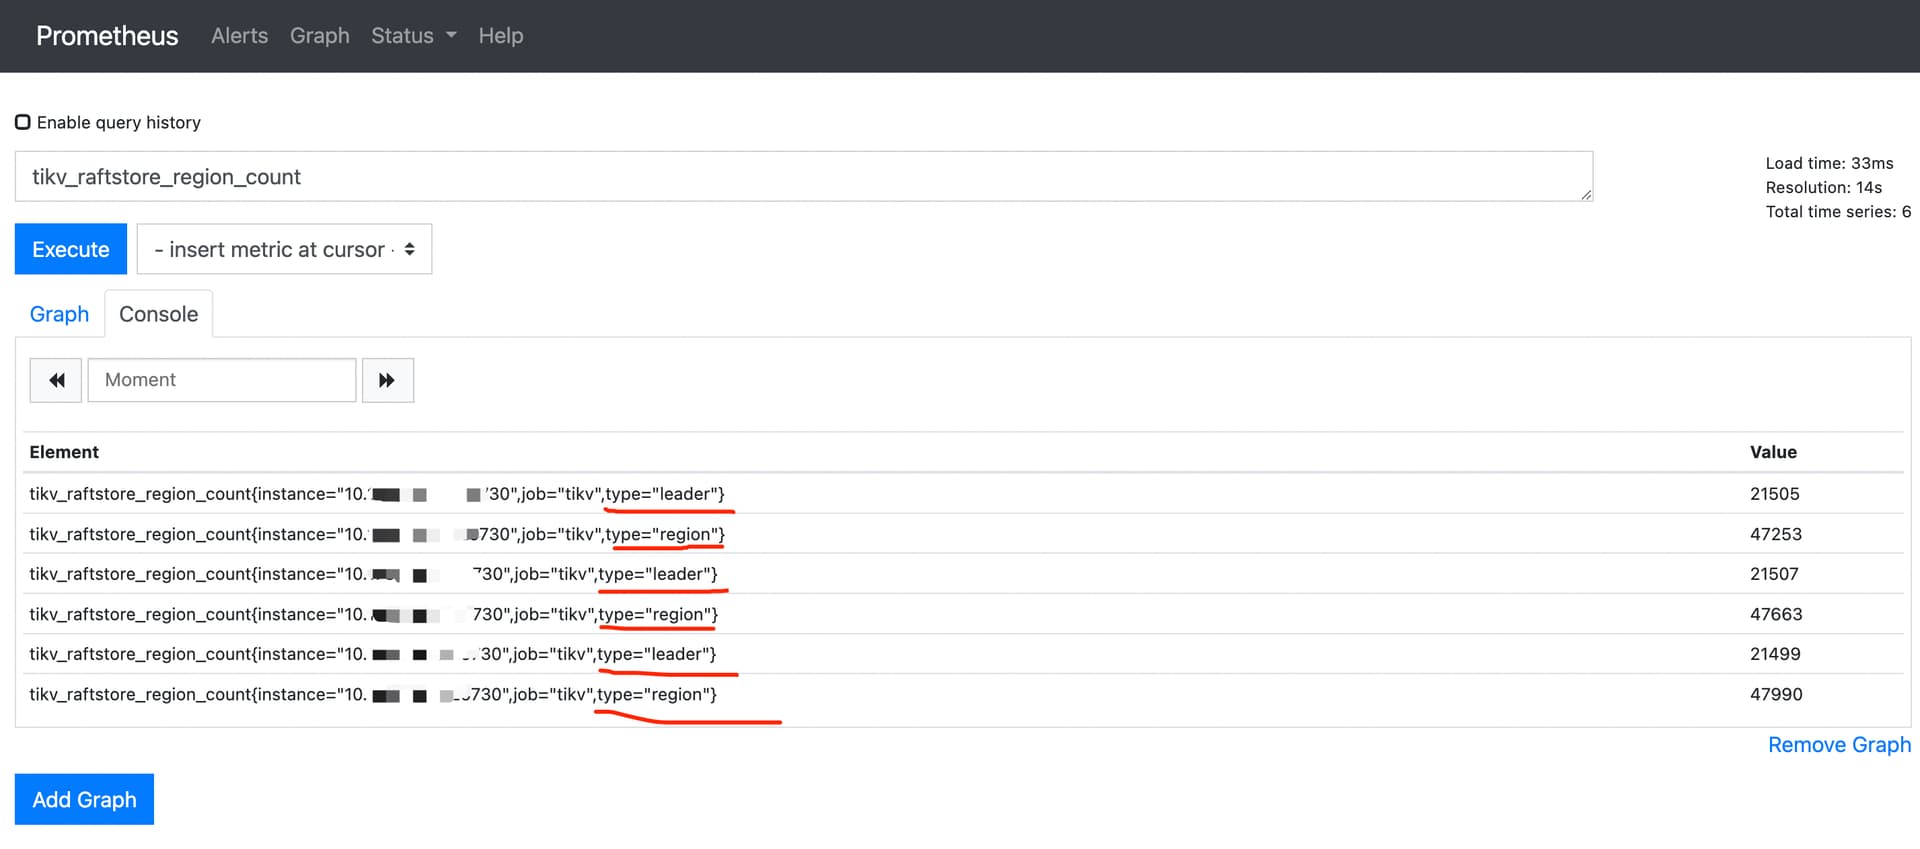Focus the Moment time input field
This screenshot has height=849, width=1920.
(x=222, y=380)
